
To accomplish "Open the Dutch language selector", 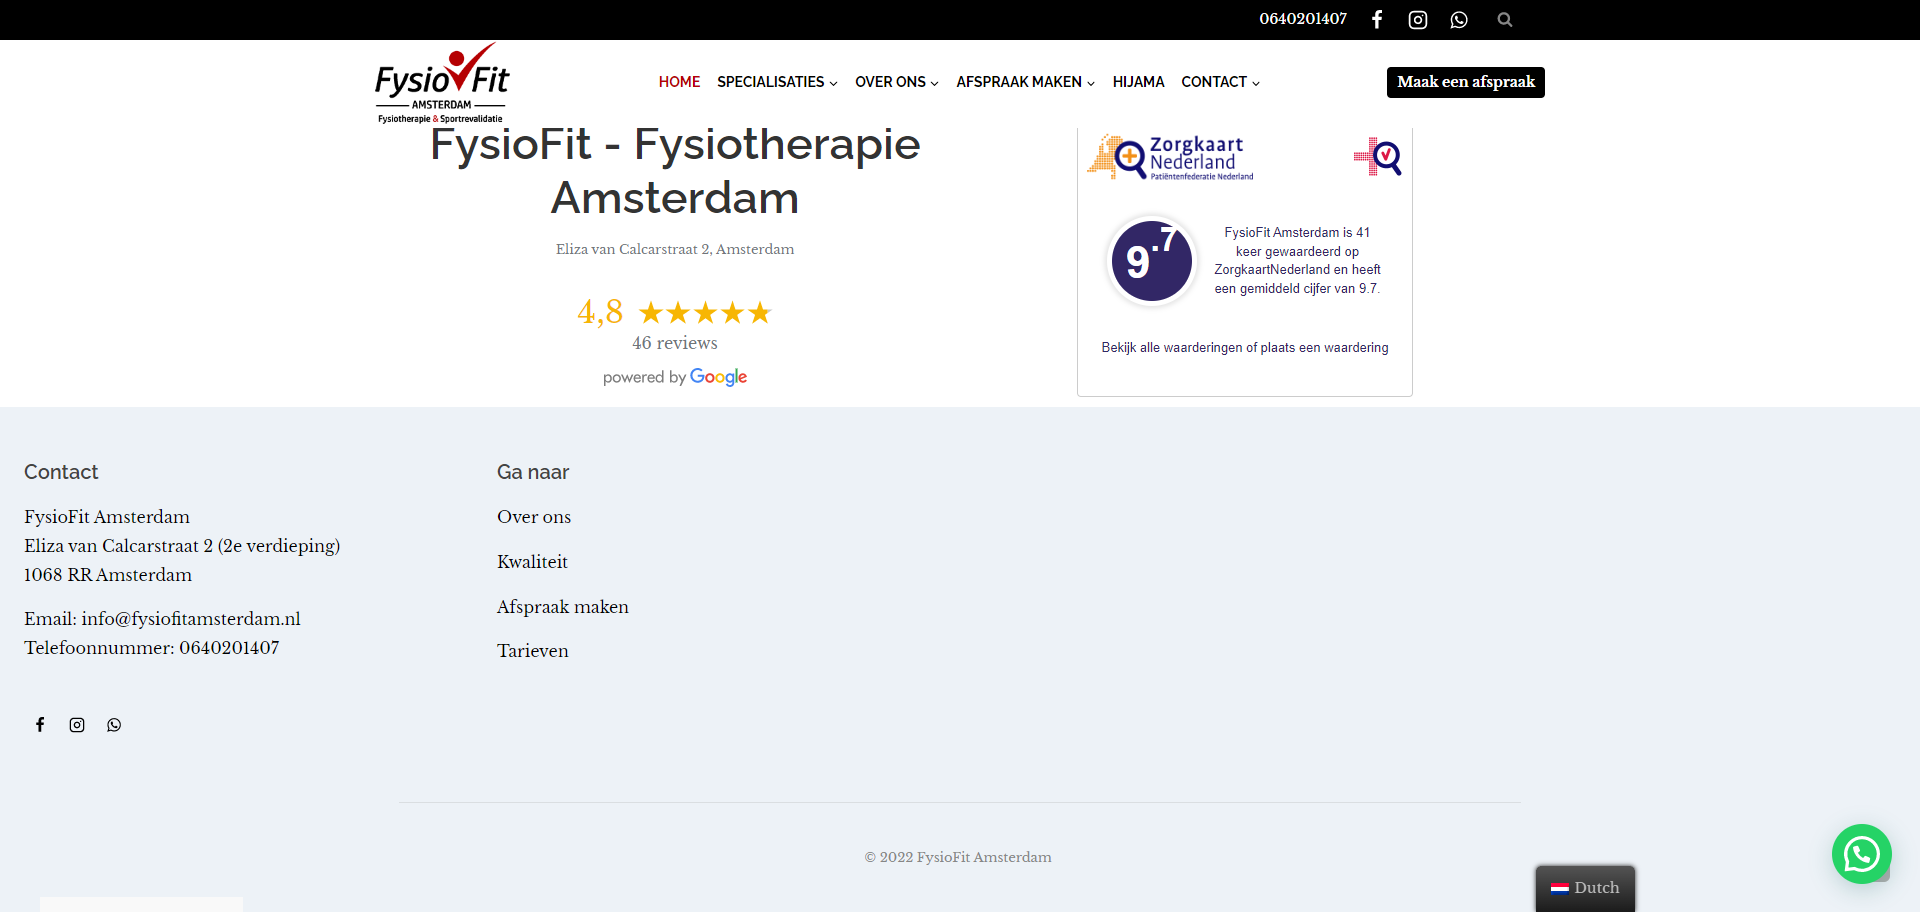I will 1585,888.
